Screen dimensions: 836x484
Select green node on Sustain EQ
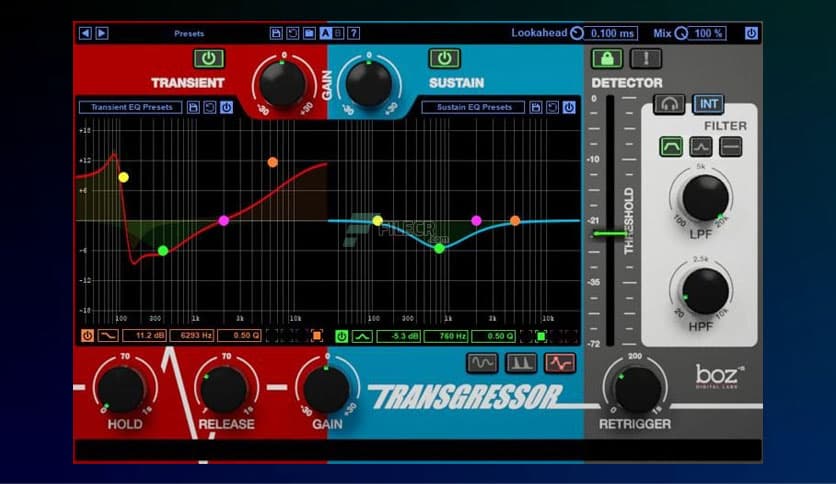click(x=439, y=248)
